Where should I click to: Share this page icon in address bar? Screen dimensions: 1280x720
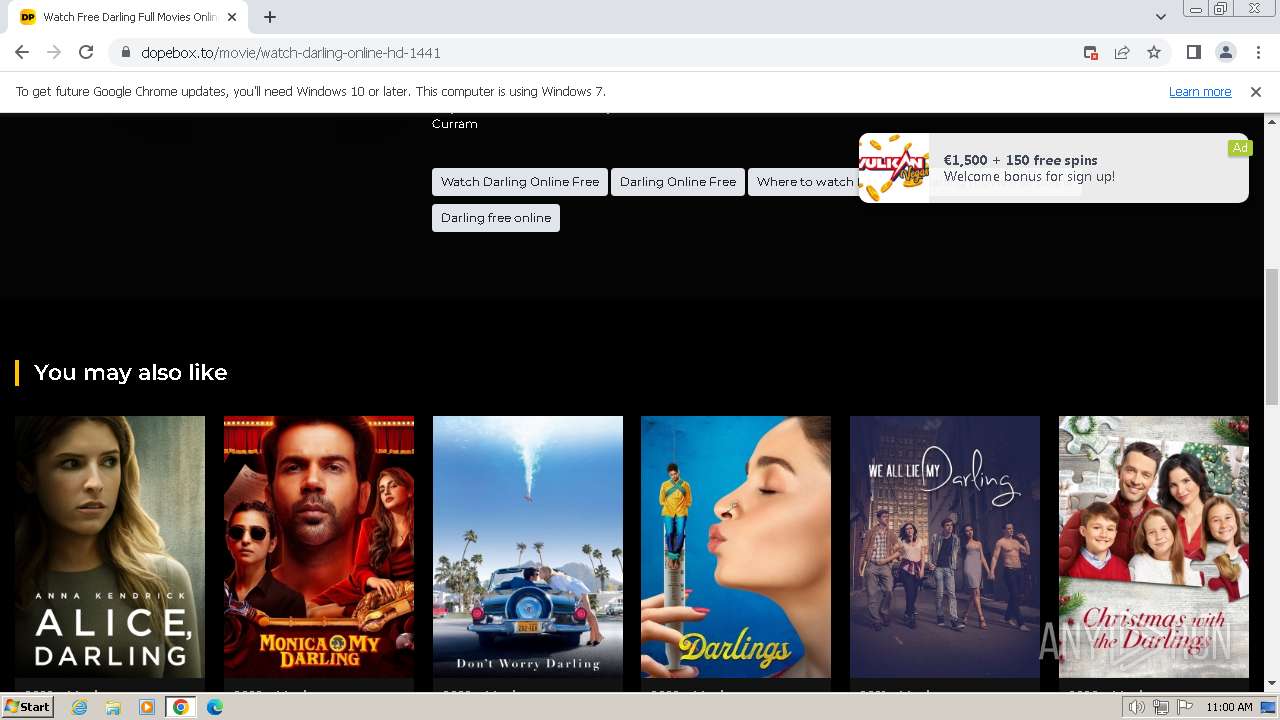coord(1122,53)
